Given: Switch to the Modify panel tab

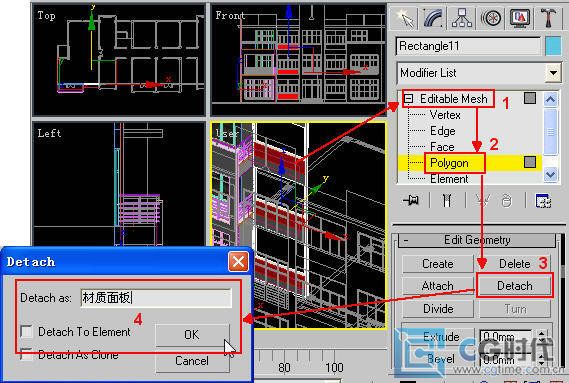Looking at the screenshot, I should (433, 17).
